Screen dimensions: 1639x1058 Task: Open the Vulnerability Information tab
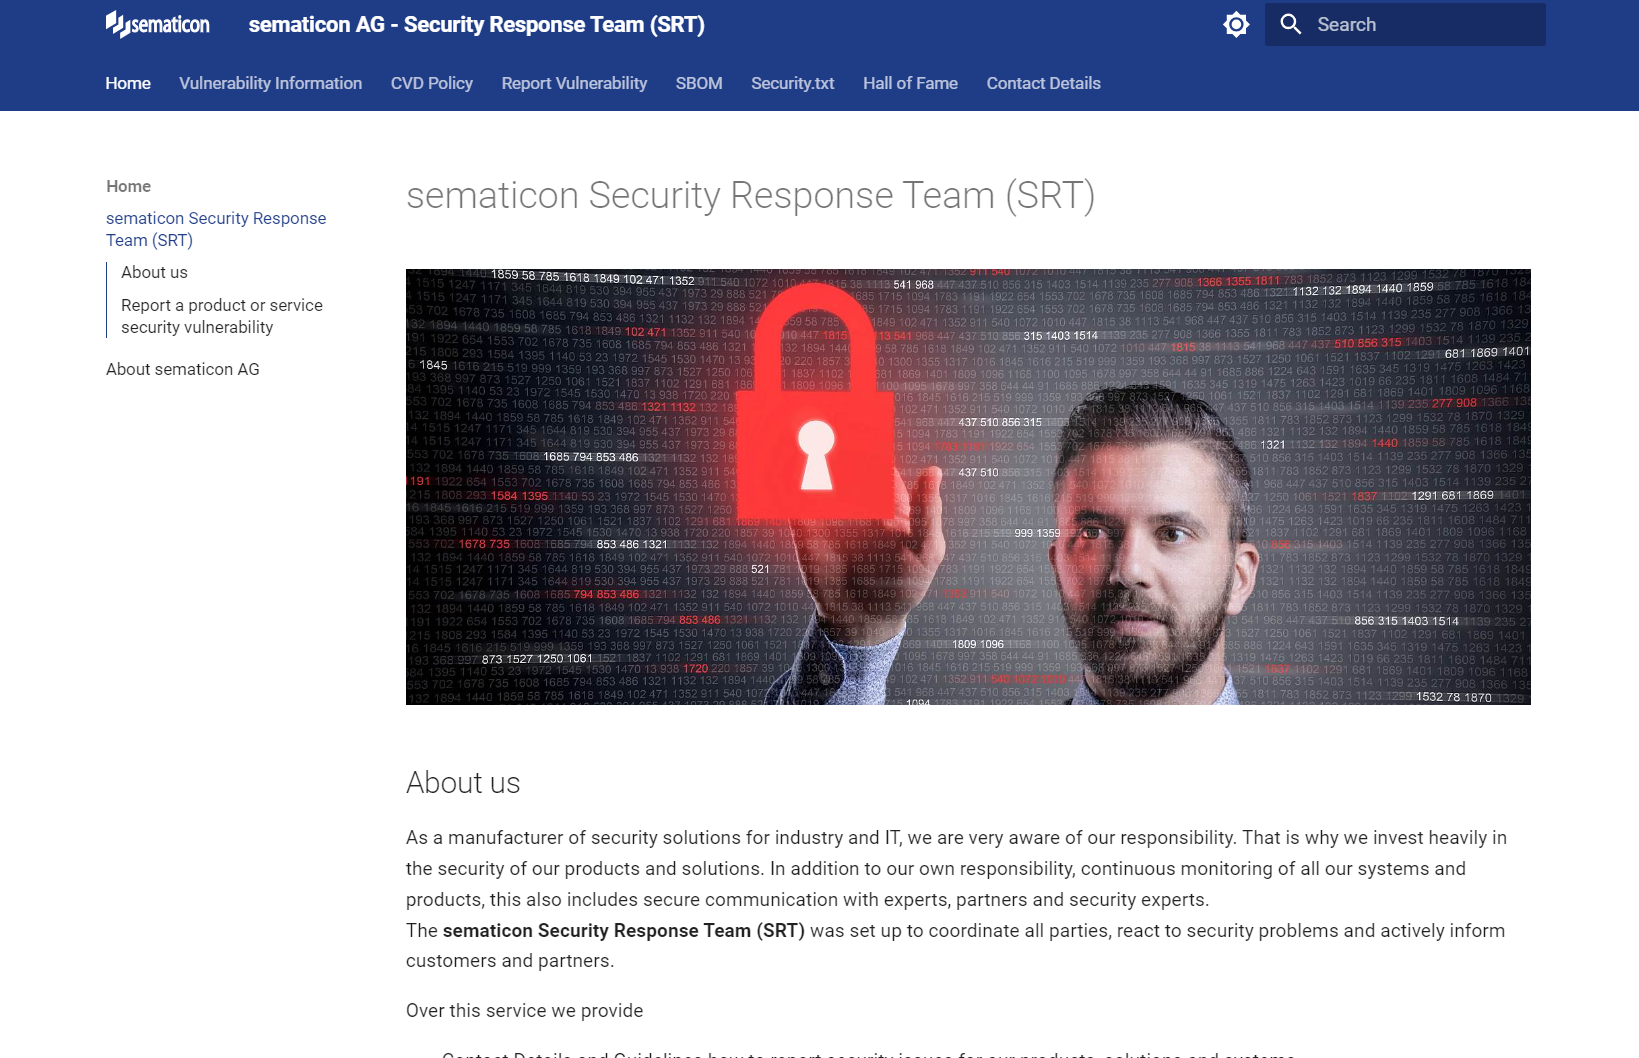click(x=270, y=83)
